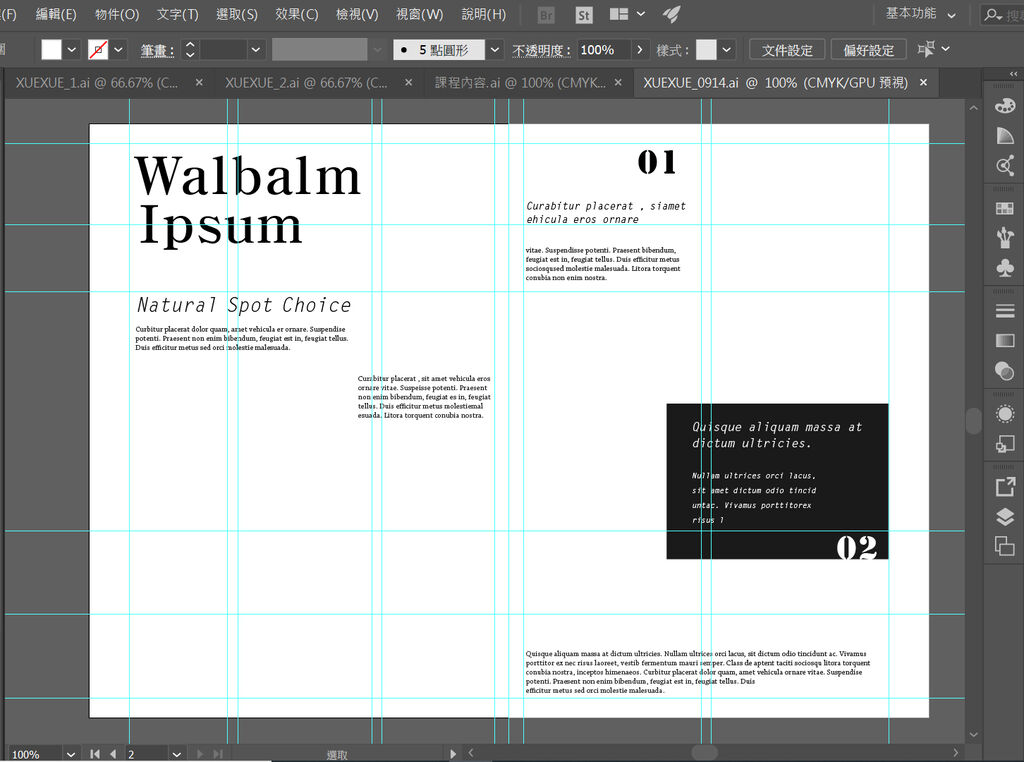Open the Gradient panel icon

[1005, 340]
